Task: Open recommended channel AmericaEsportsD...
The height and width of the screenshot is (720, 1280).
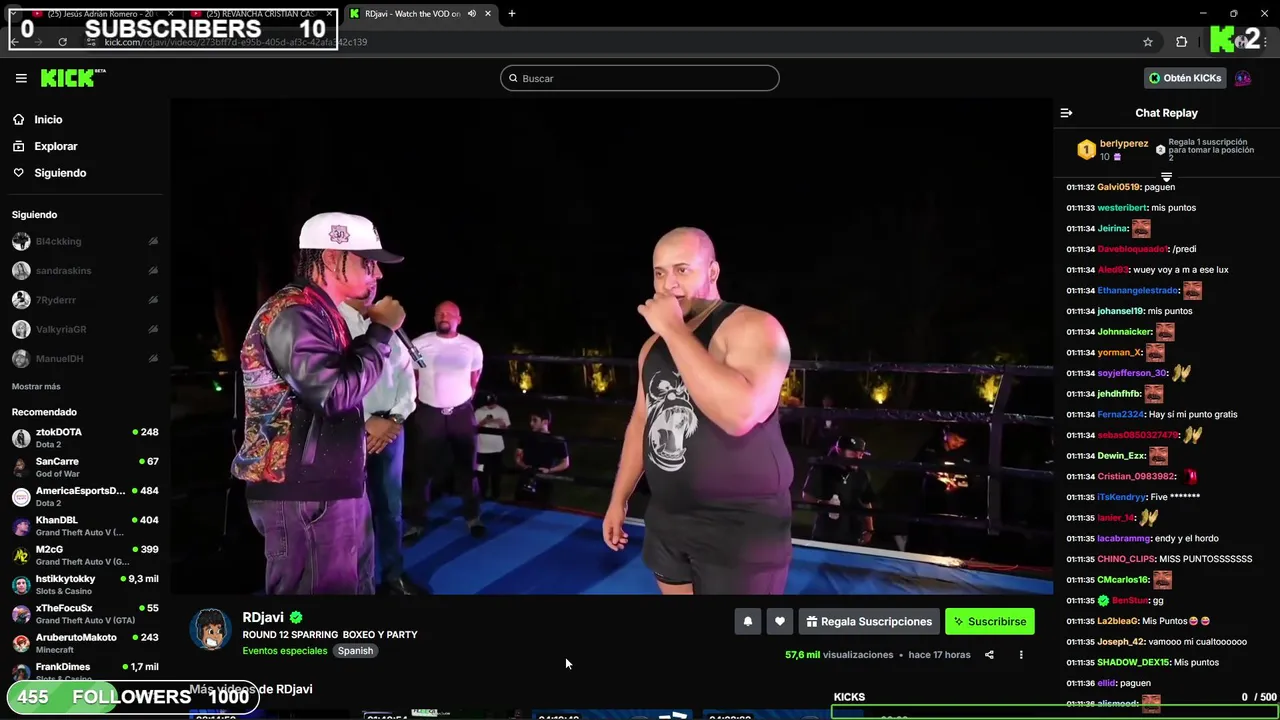Action: pos(85,496)
